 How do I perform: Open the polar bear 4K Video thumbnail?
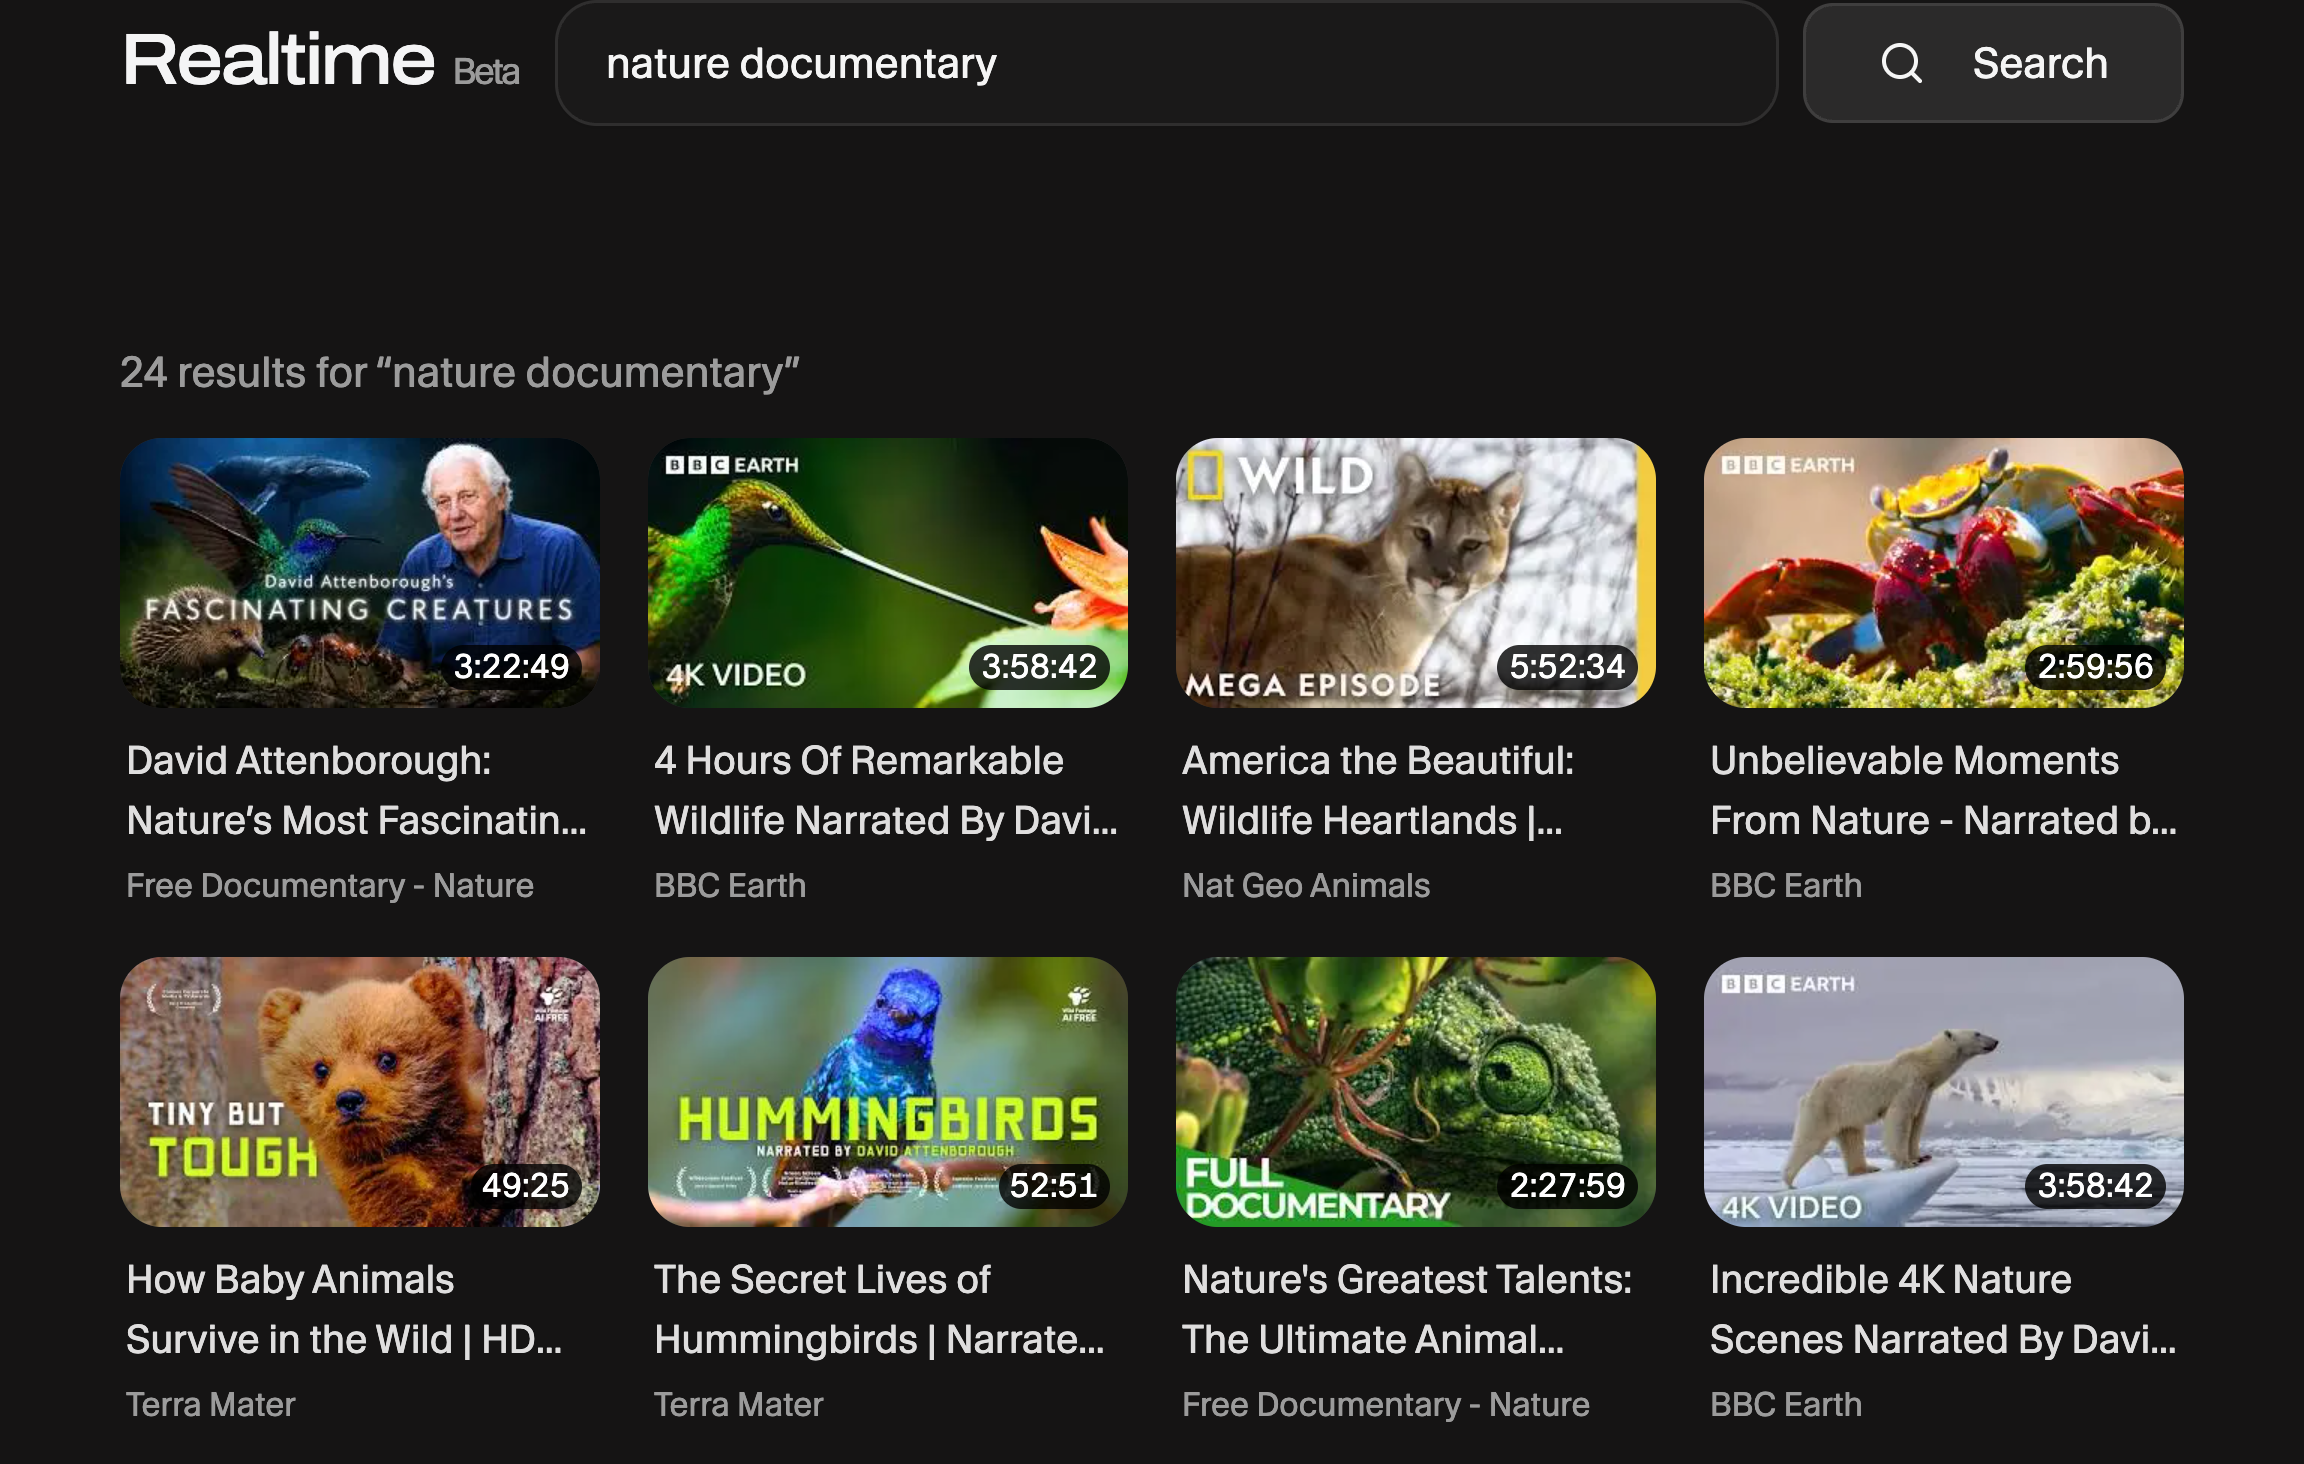pos(1944,1092)
